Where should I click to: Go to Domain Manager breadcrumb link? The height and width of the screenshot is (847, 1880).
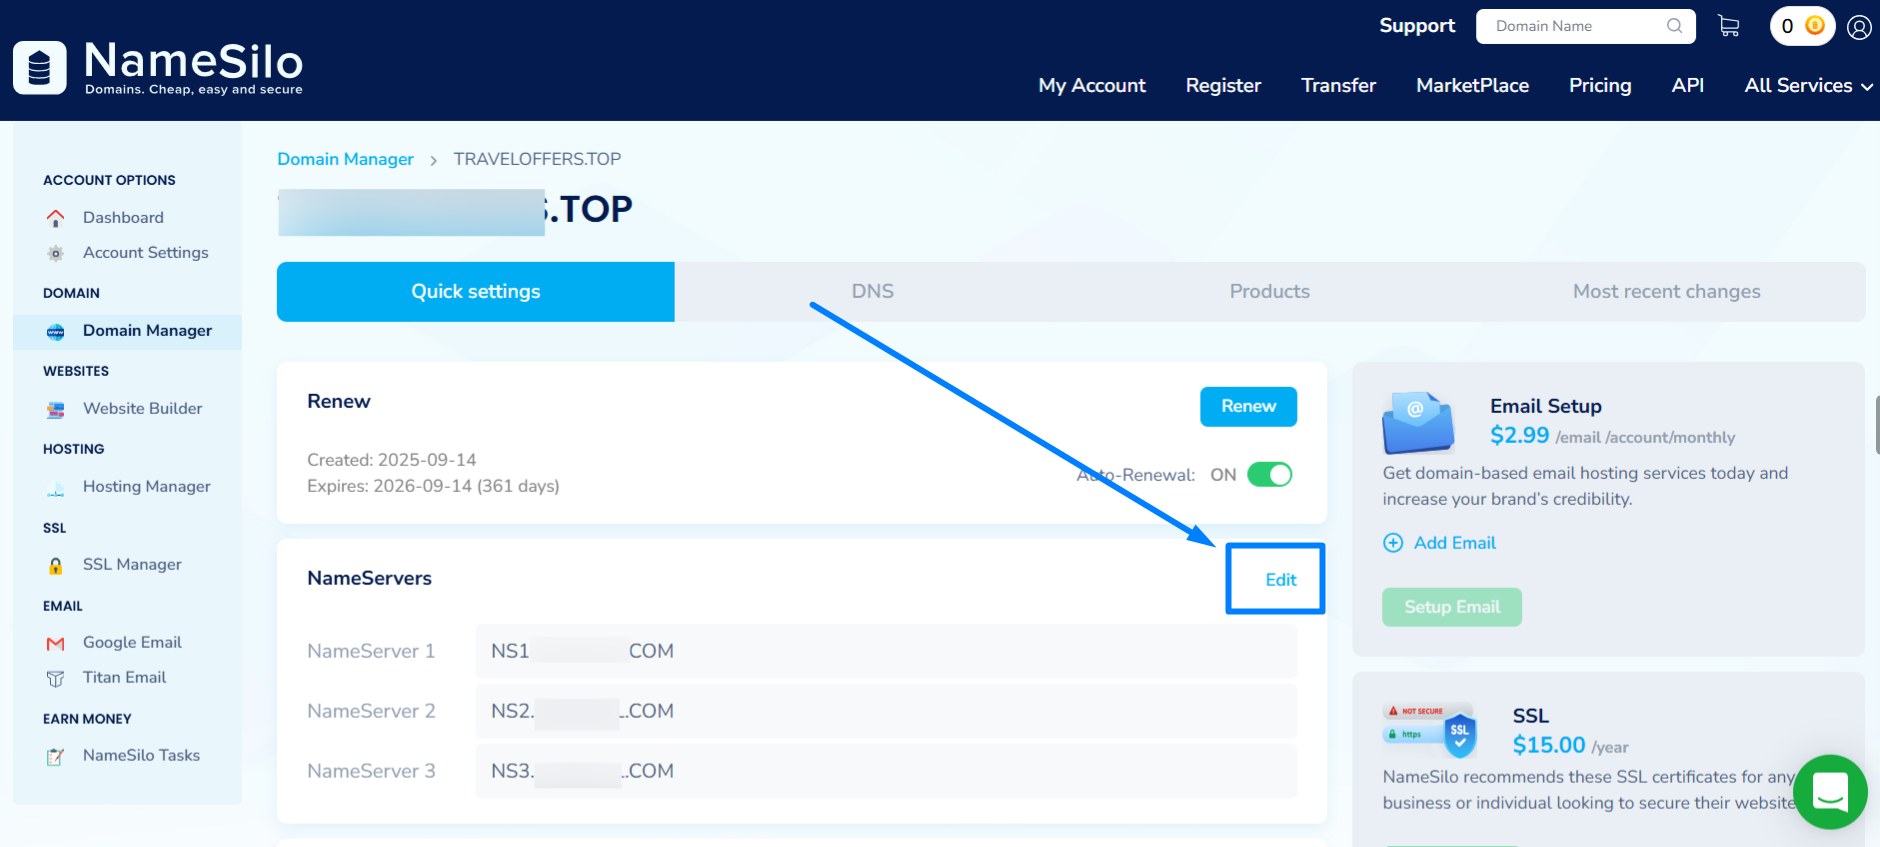[345, 160]
